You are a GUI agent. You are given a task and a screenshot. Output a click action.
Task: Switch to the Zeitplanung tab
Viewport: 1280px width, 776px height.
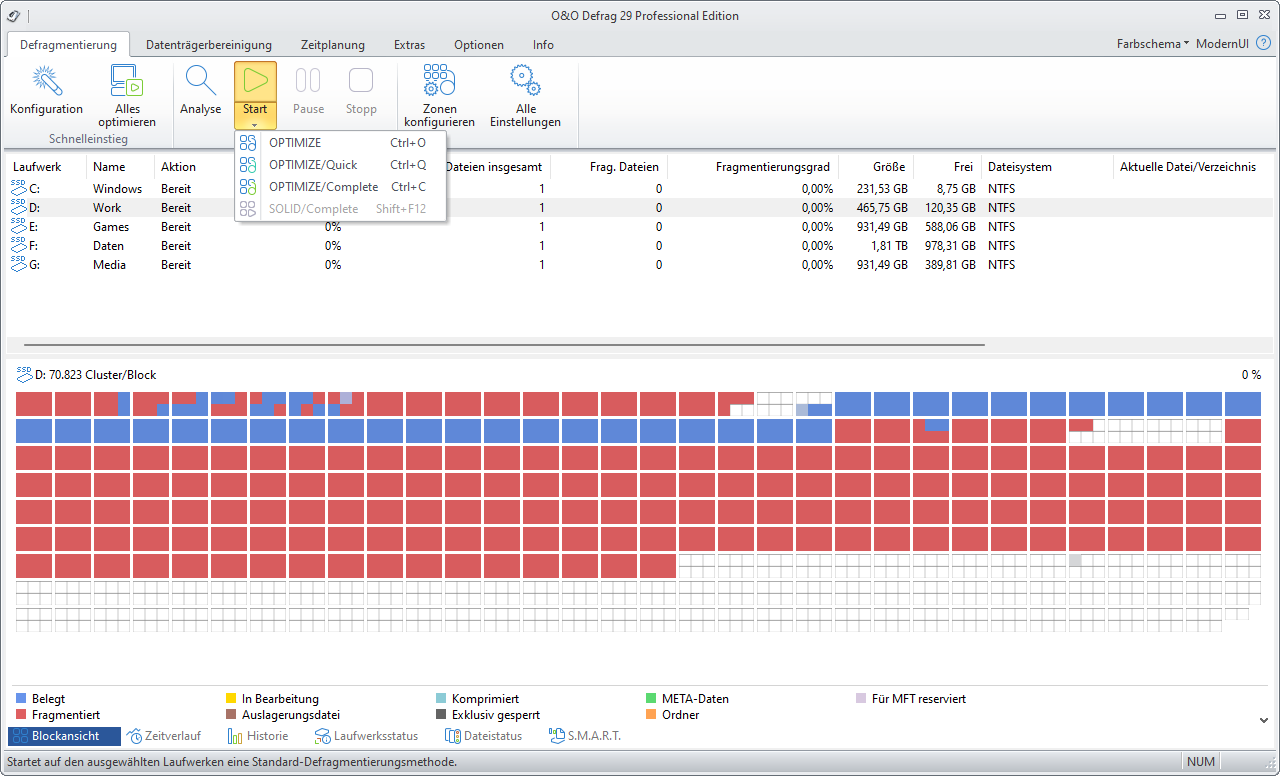(x=333, y=45)
